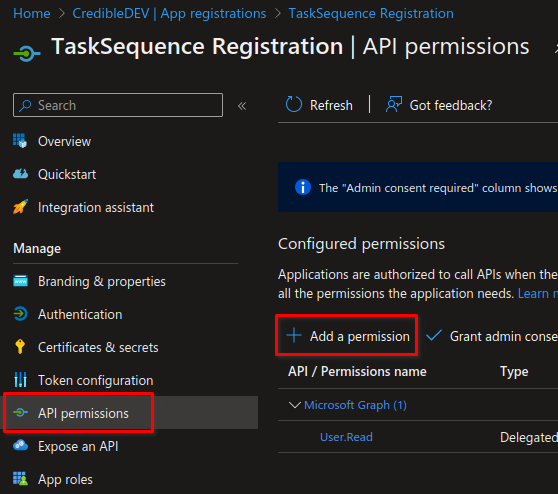This screenshot has height=494, width=558.
Task: Click the checkmark icon for Grant admin consent
Action: coord(434,335)
